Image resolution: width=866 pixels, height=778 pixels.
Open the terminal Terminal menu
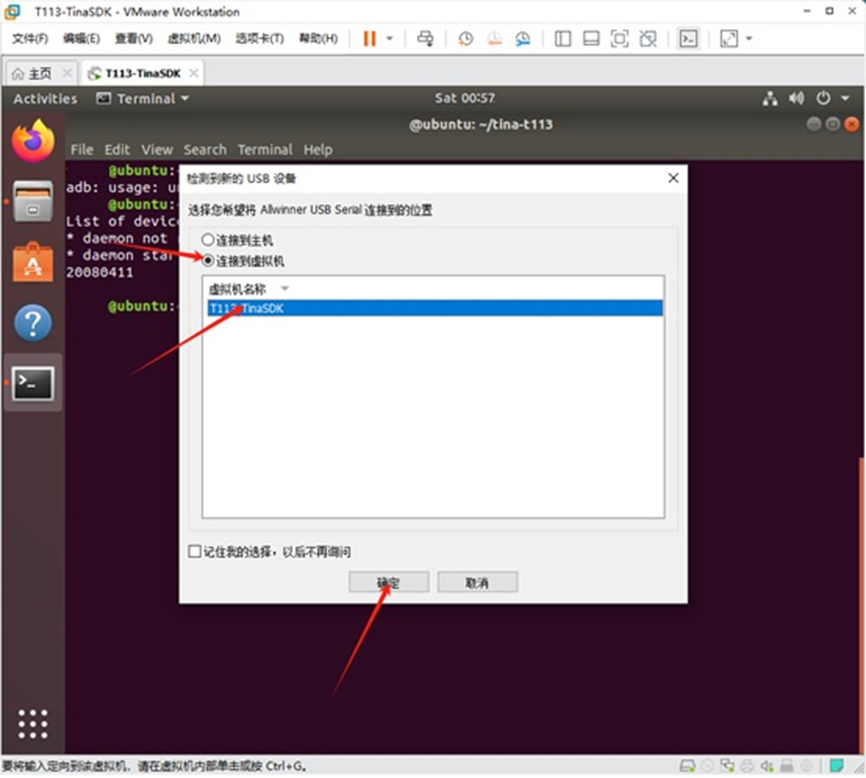coord(265,150)
